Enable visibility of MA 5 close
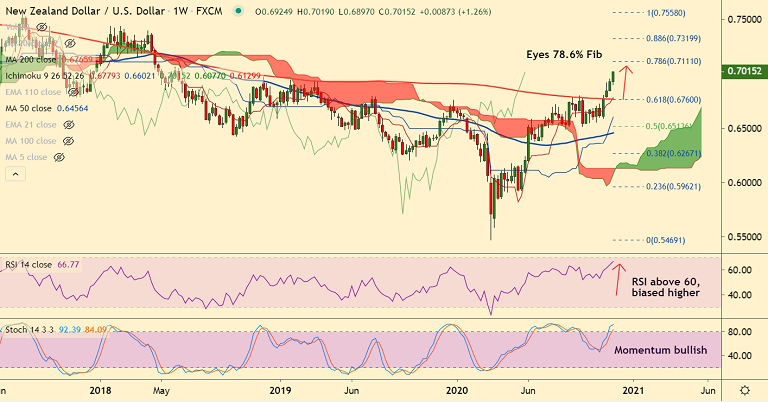This screenshot has width=768, height=402. coord(59,157)
